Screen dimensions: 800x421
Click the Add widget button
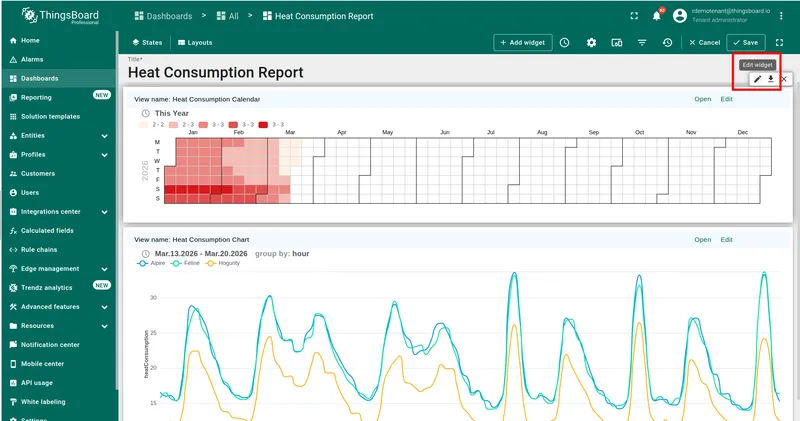coord(522,43)
